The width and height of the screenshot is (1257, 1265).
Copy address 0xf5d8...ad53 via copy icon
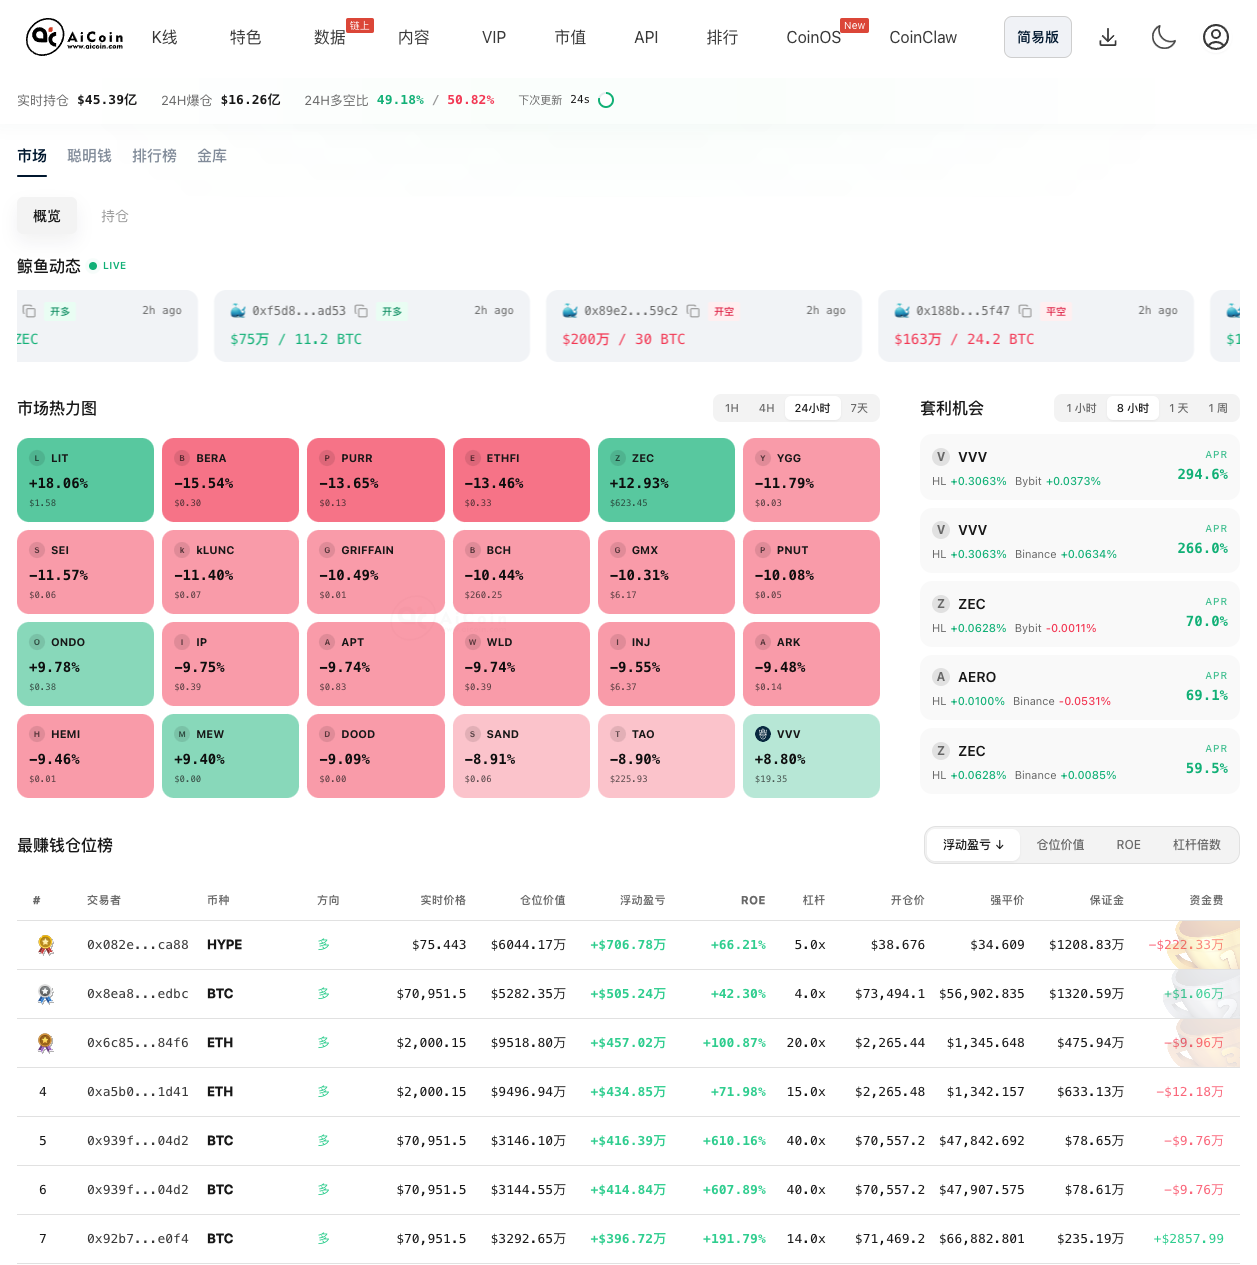361,311
